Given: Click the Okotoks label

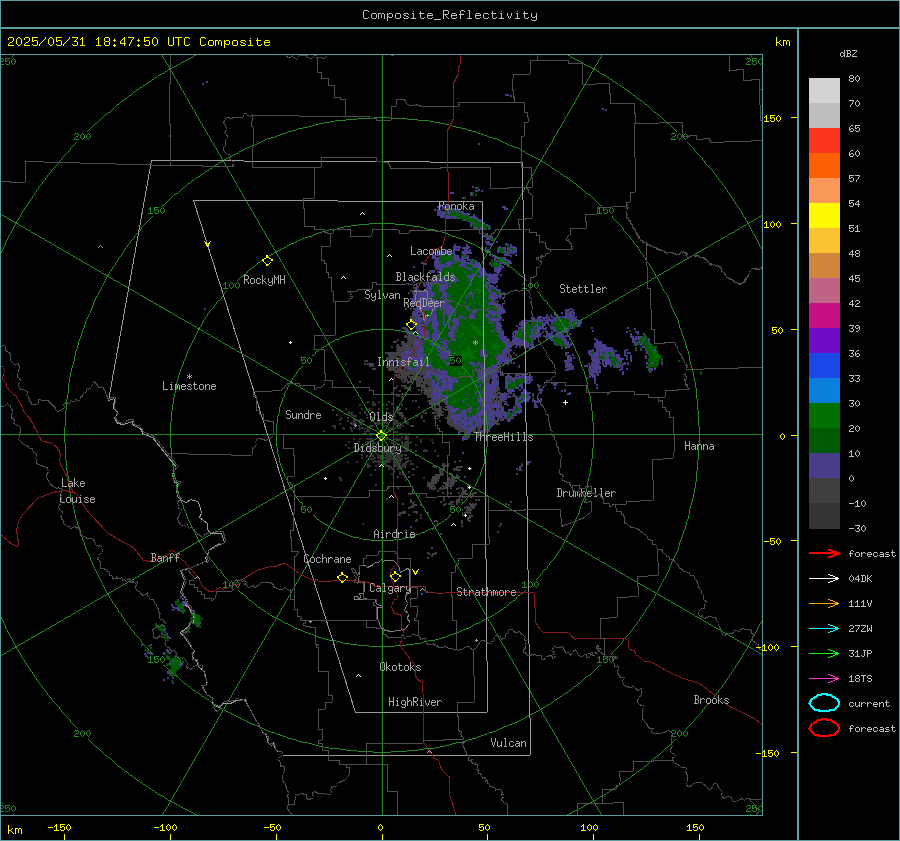Looking at the screenshot, I should coord(400,667).
